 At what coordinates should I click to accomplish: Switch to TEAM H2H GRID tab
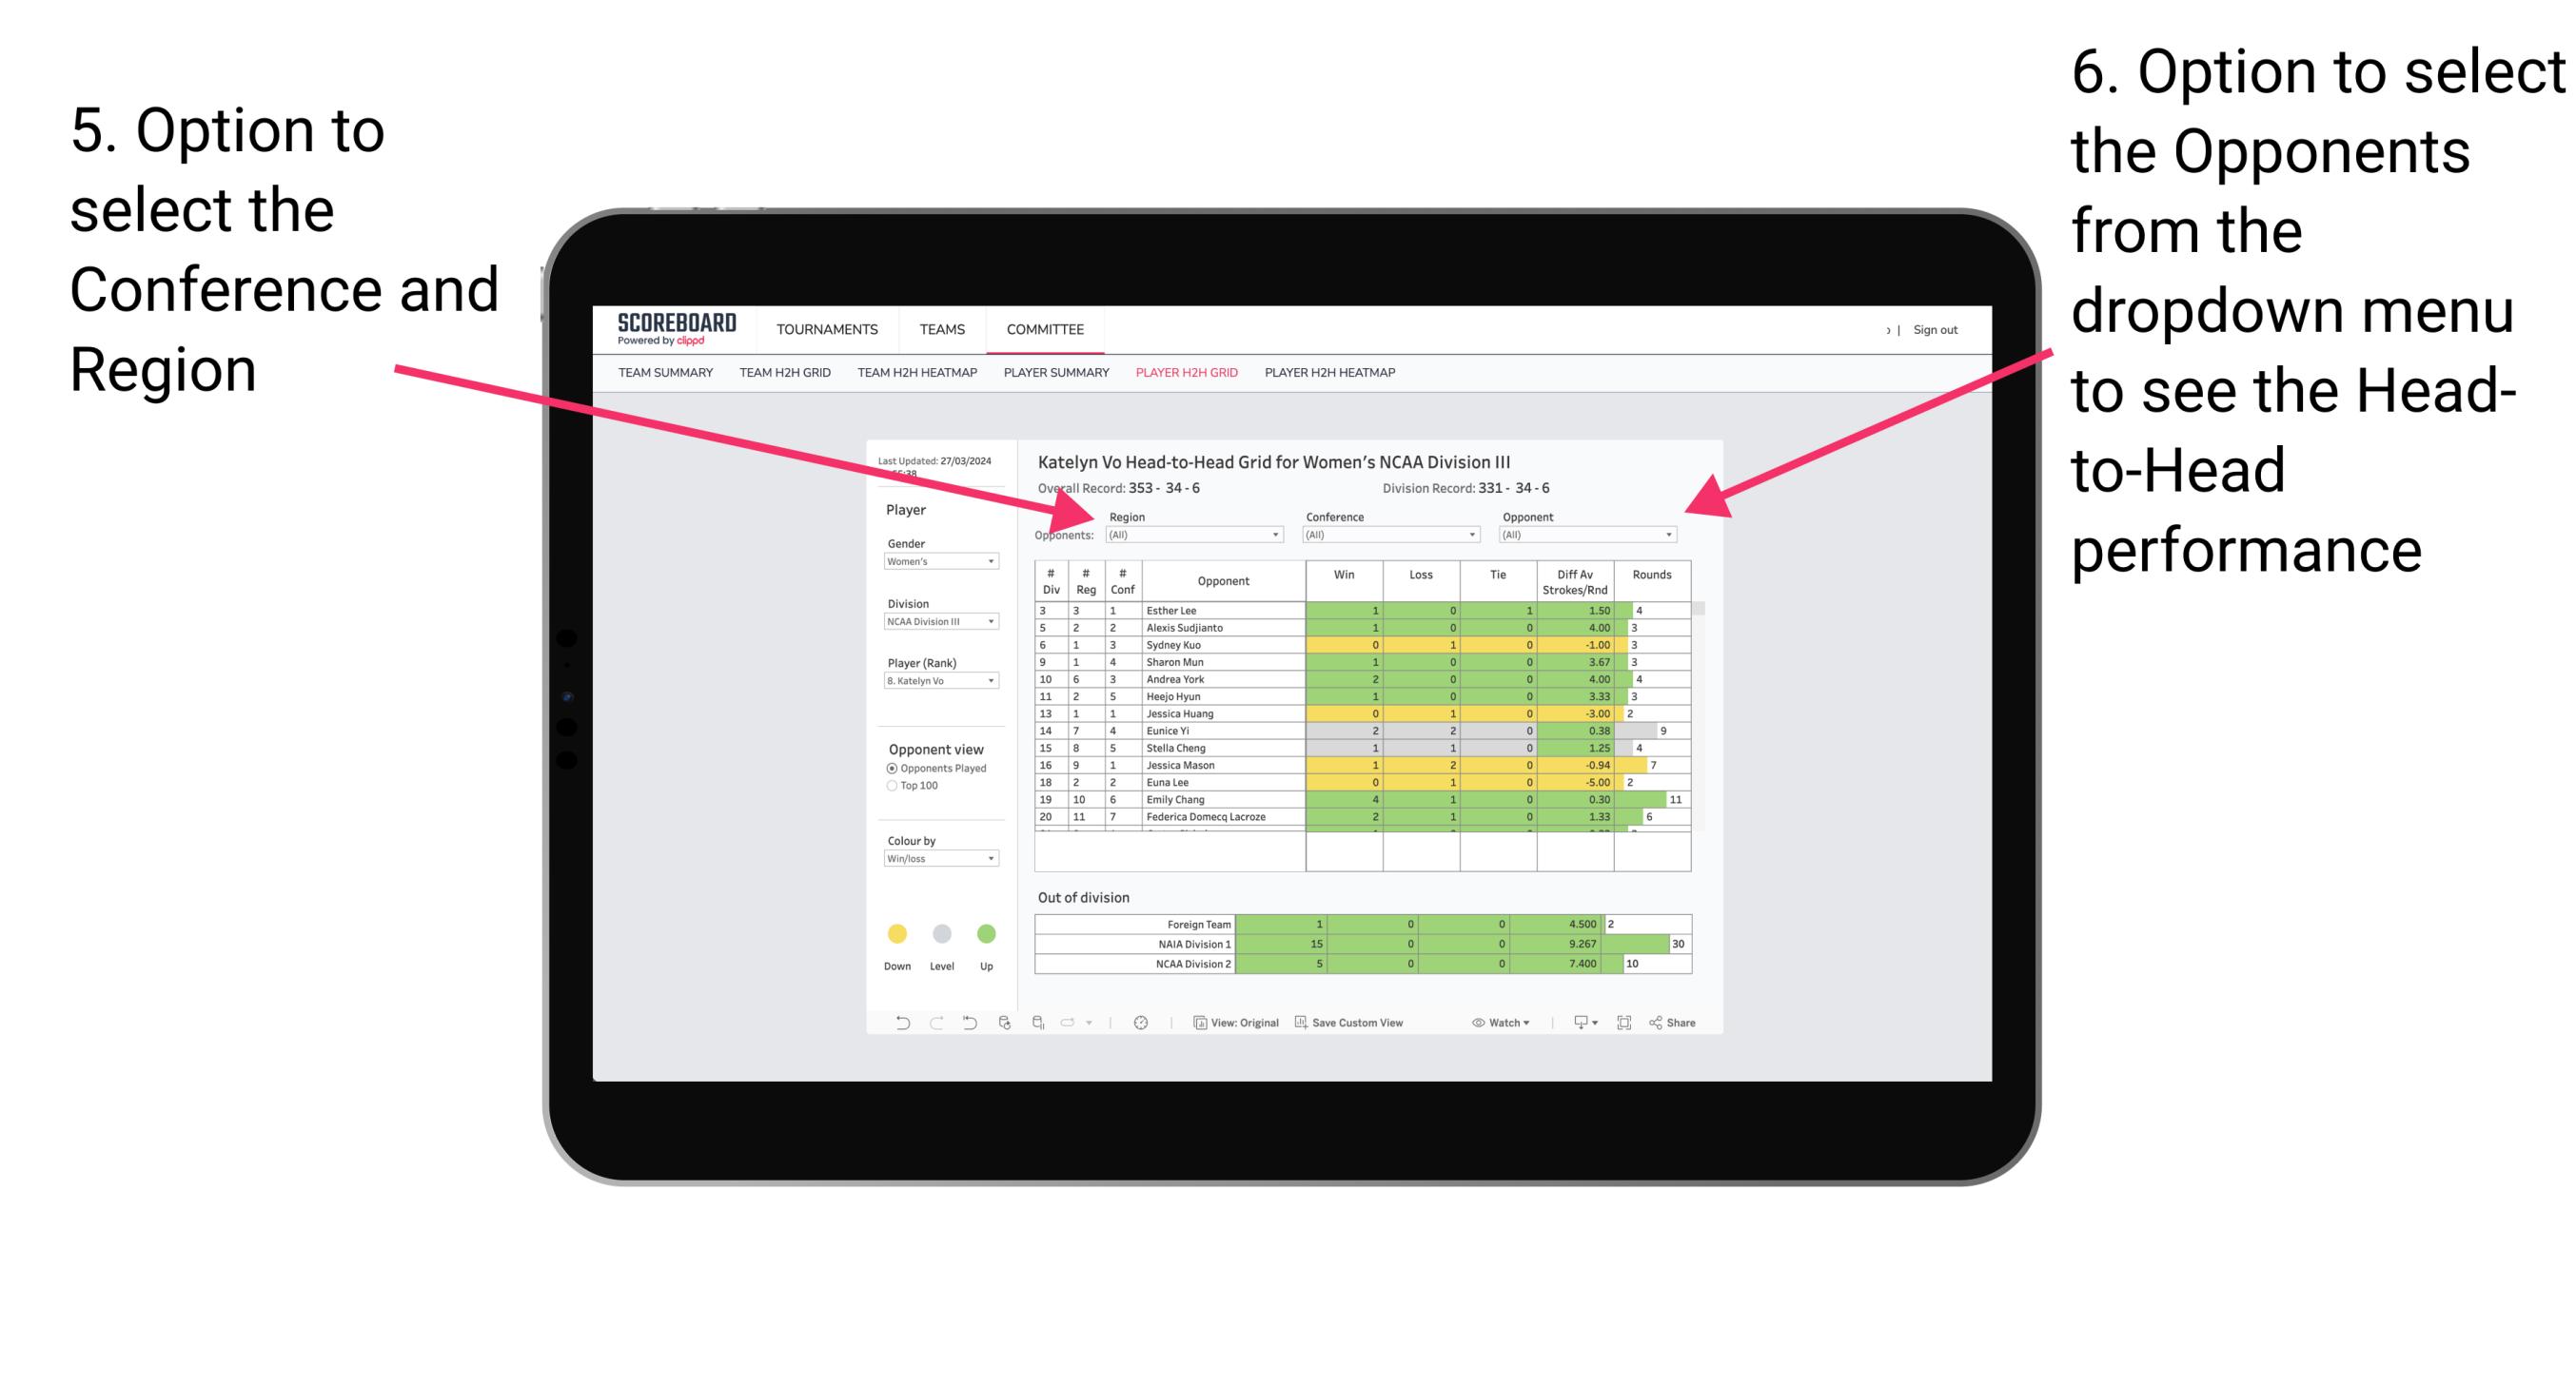point(787,376)
